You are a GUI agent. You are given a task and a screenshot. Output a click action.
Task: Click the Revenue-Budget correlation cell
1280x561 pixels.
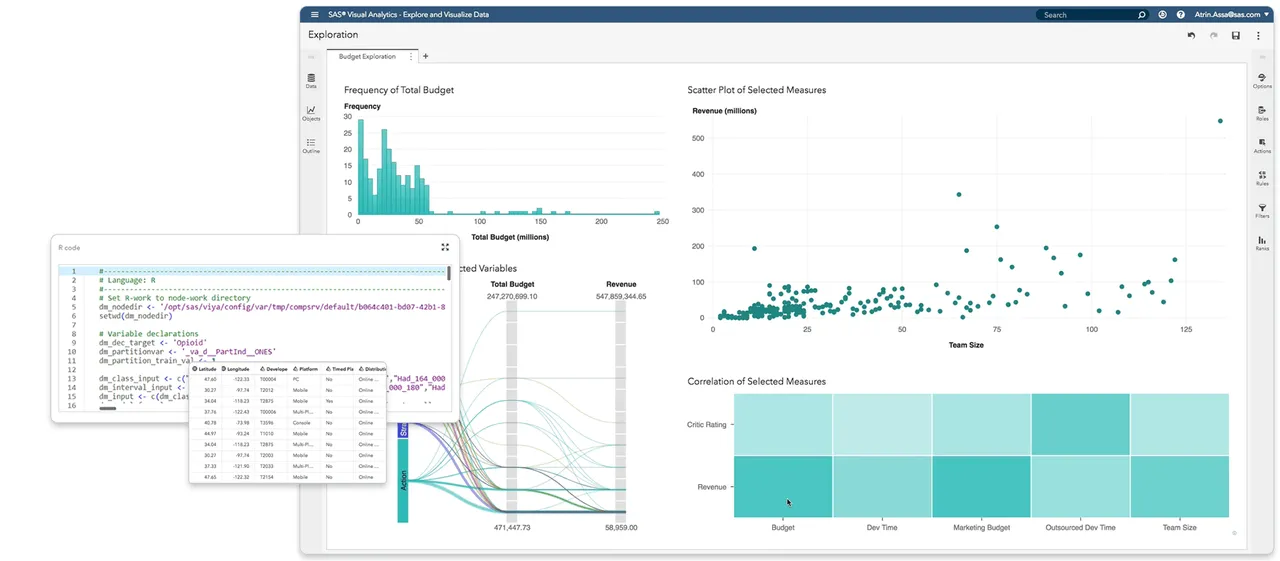coord(782,487)
